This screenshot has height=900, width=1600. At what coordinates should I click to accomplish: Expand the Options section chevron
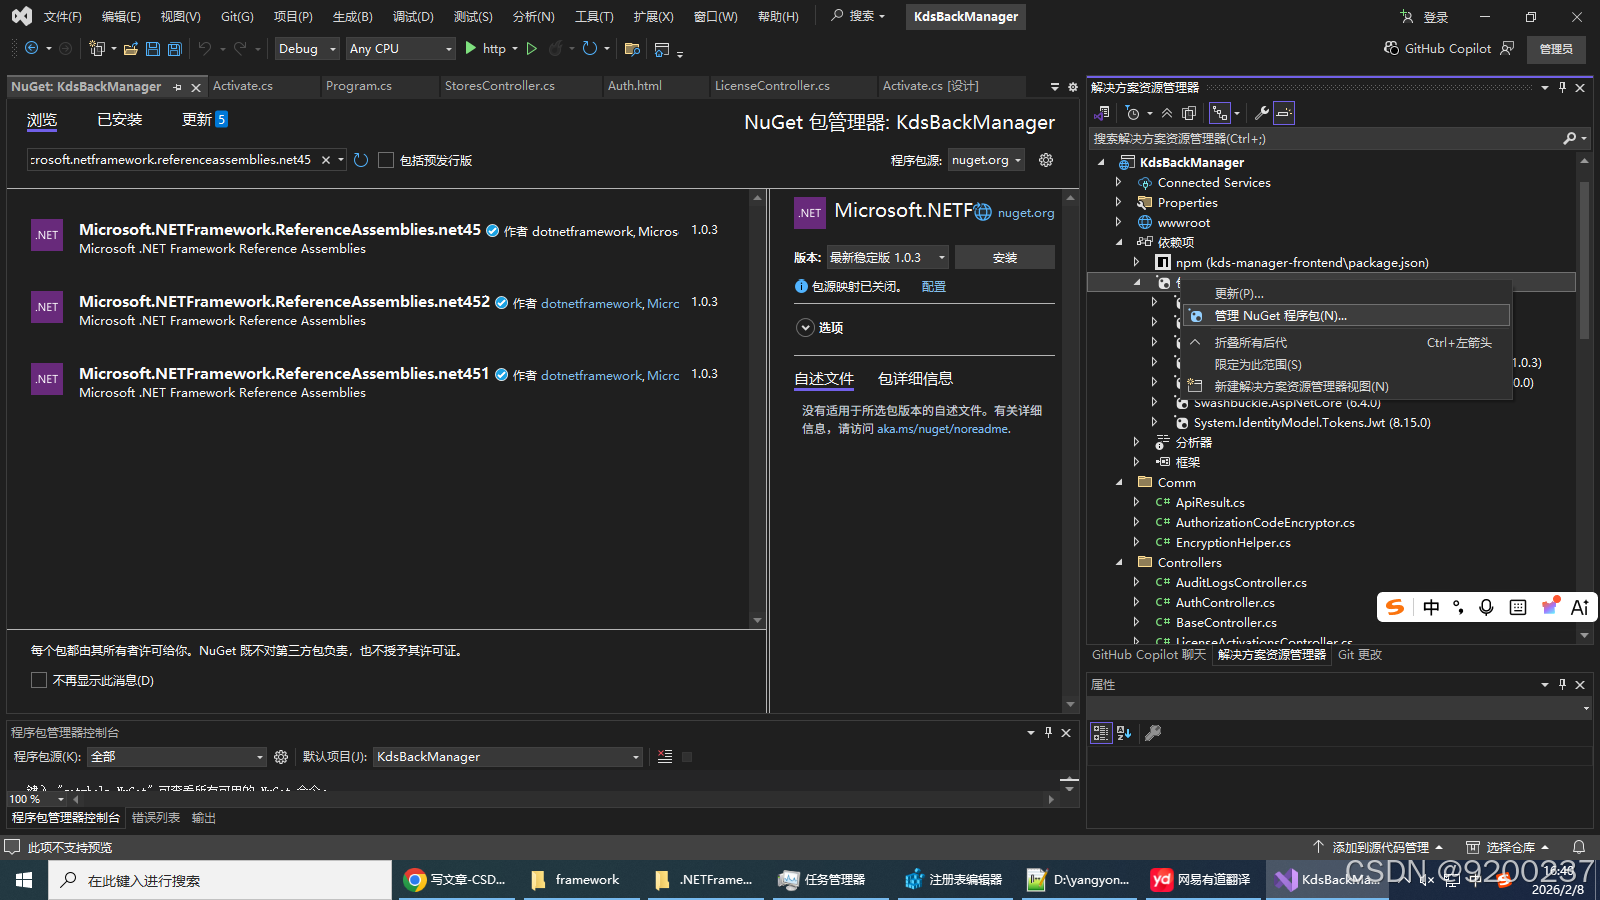click(x=805, y=327)
